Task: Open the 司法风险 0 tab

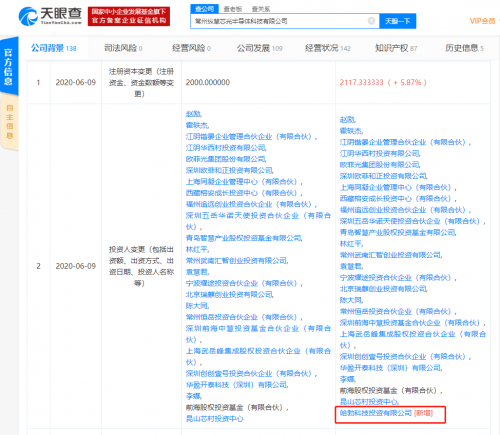Action: click(x=123, y=48)
